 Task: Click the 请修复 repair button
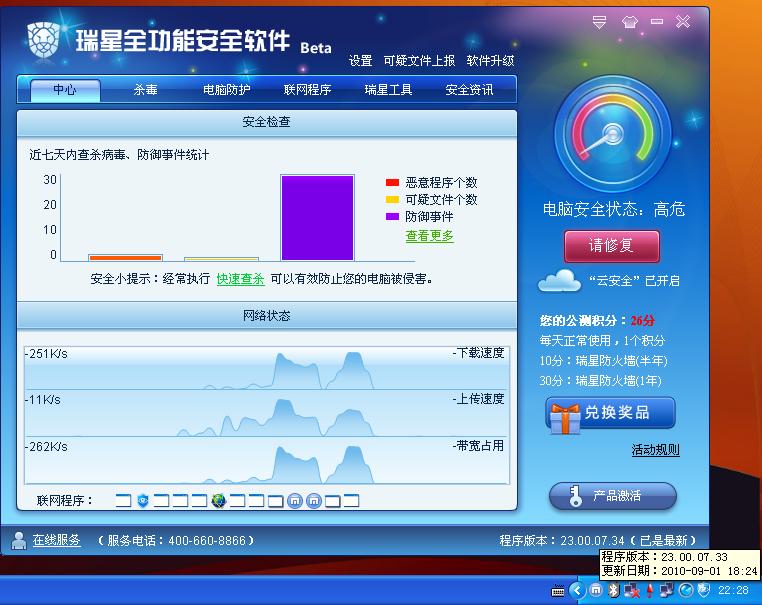612,246
